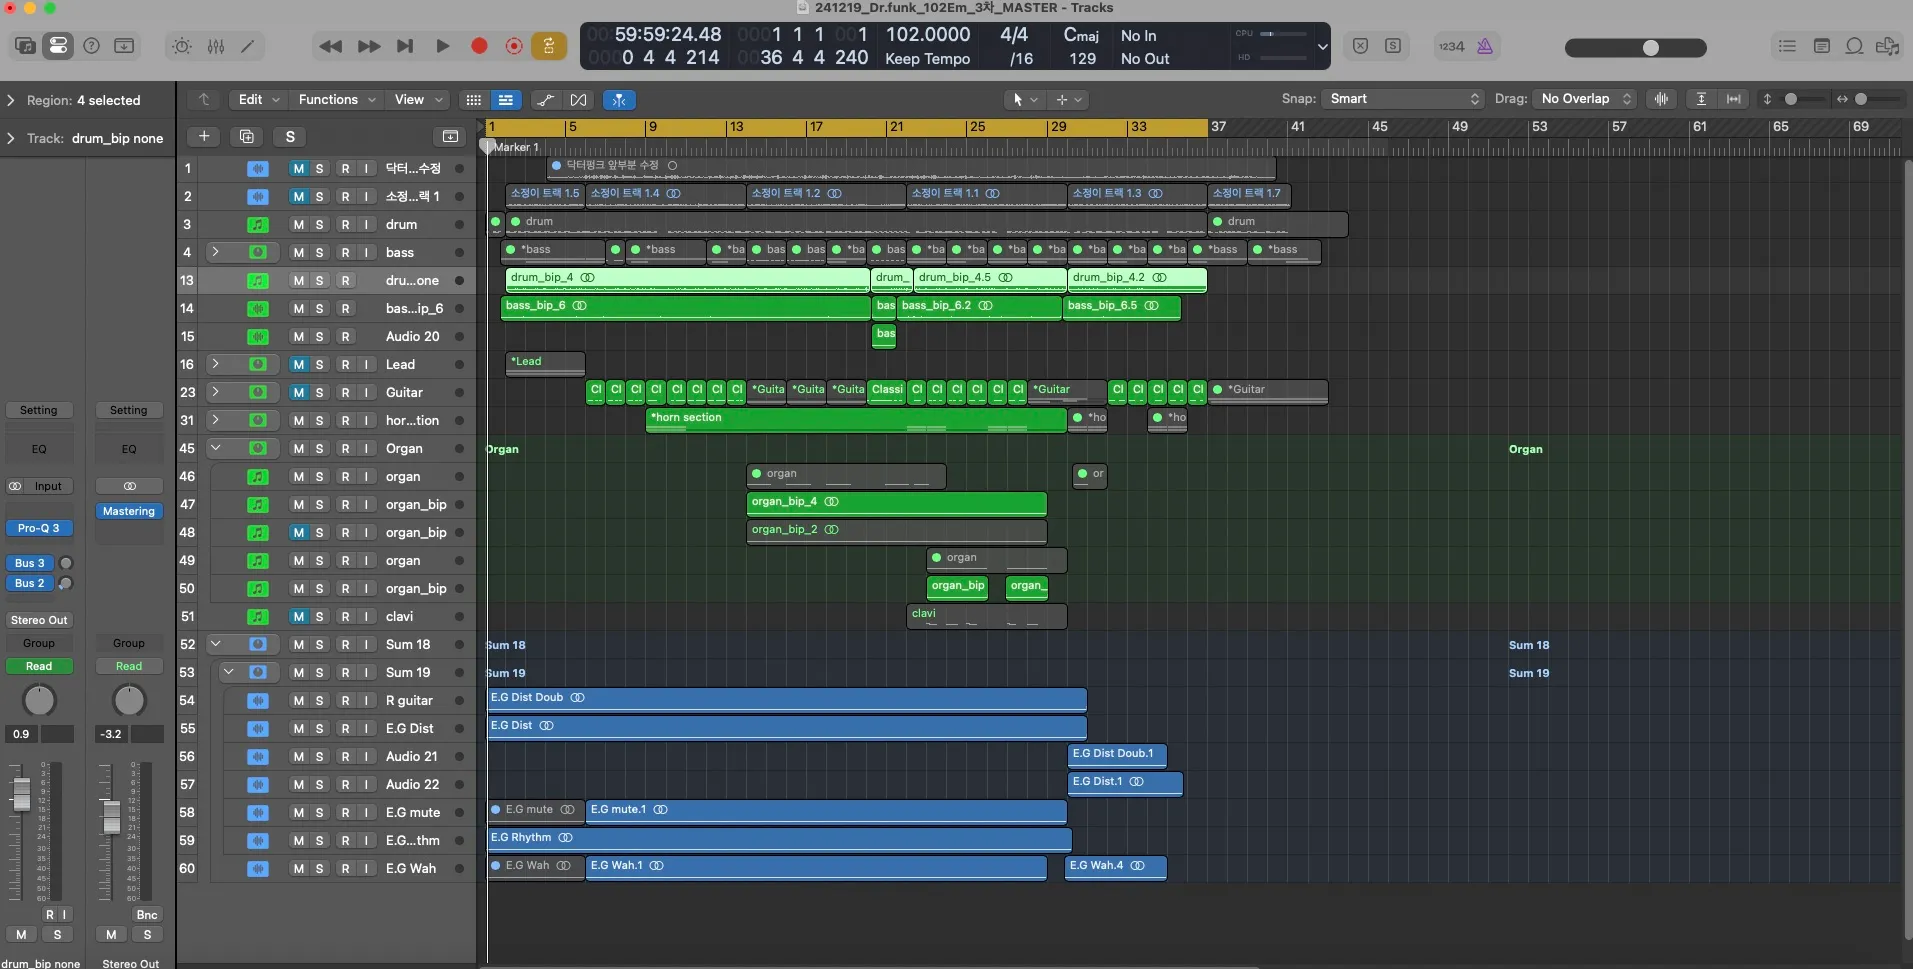Open the Mixer from the control bar

(215, 46)
